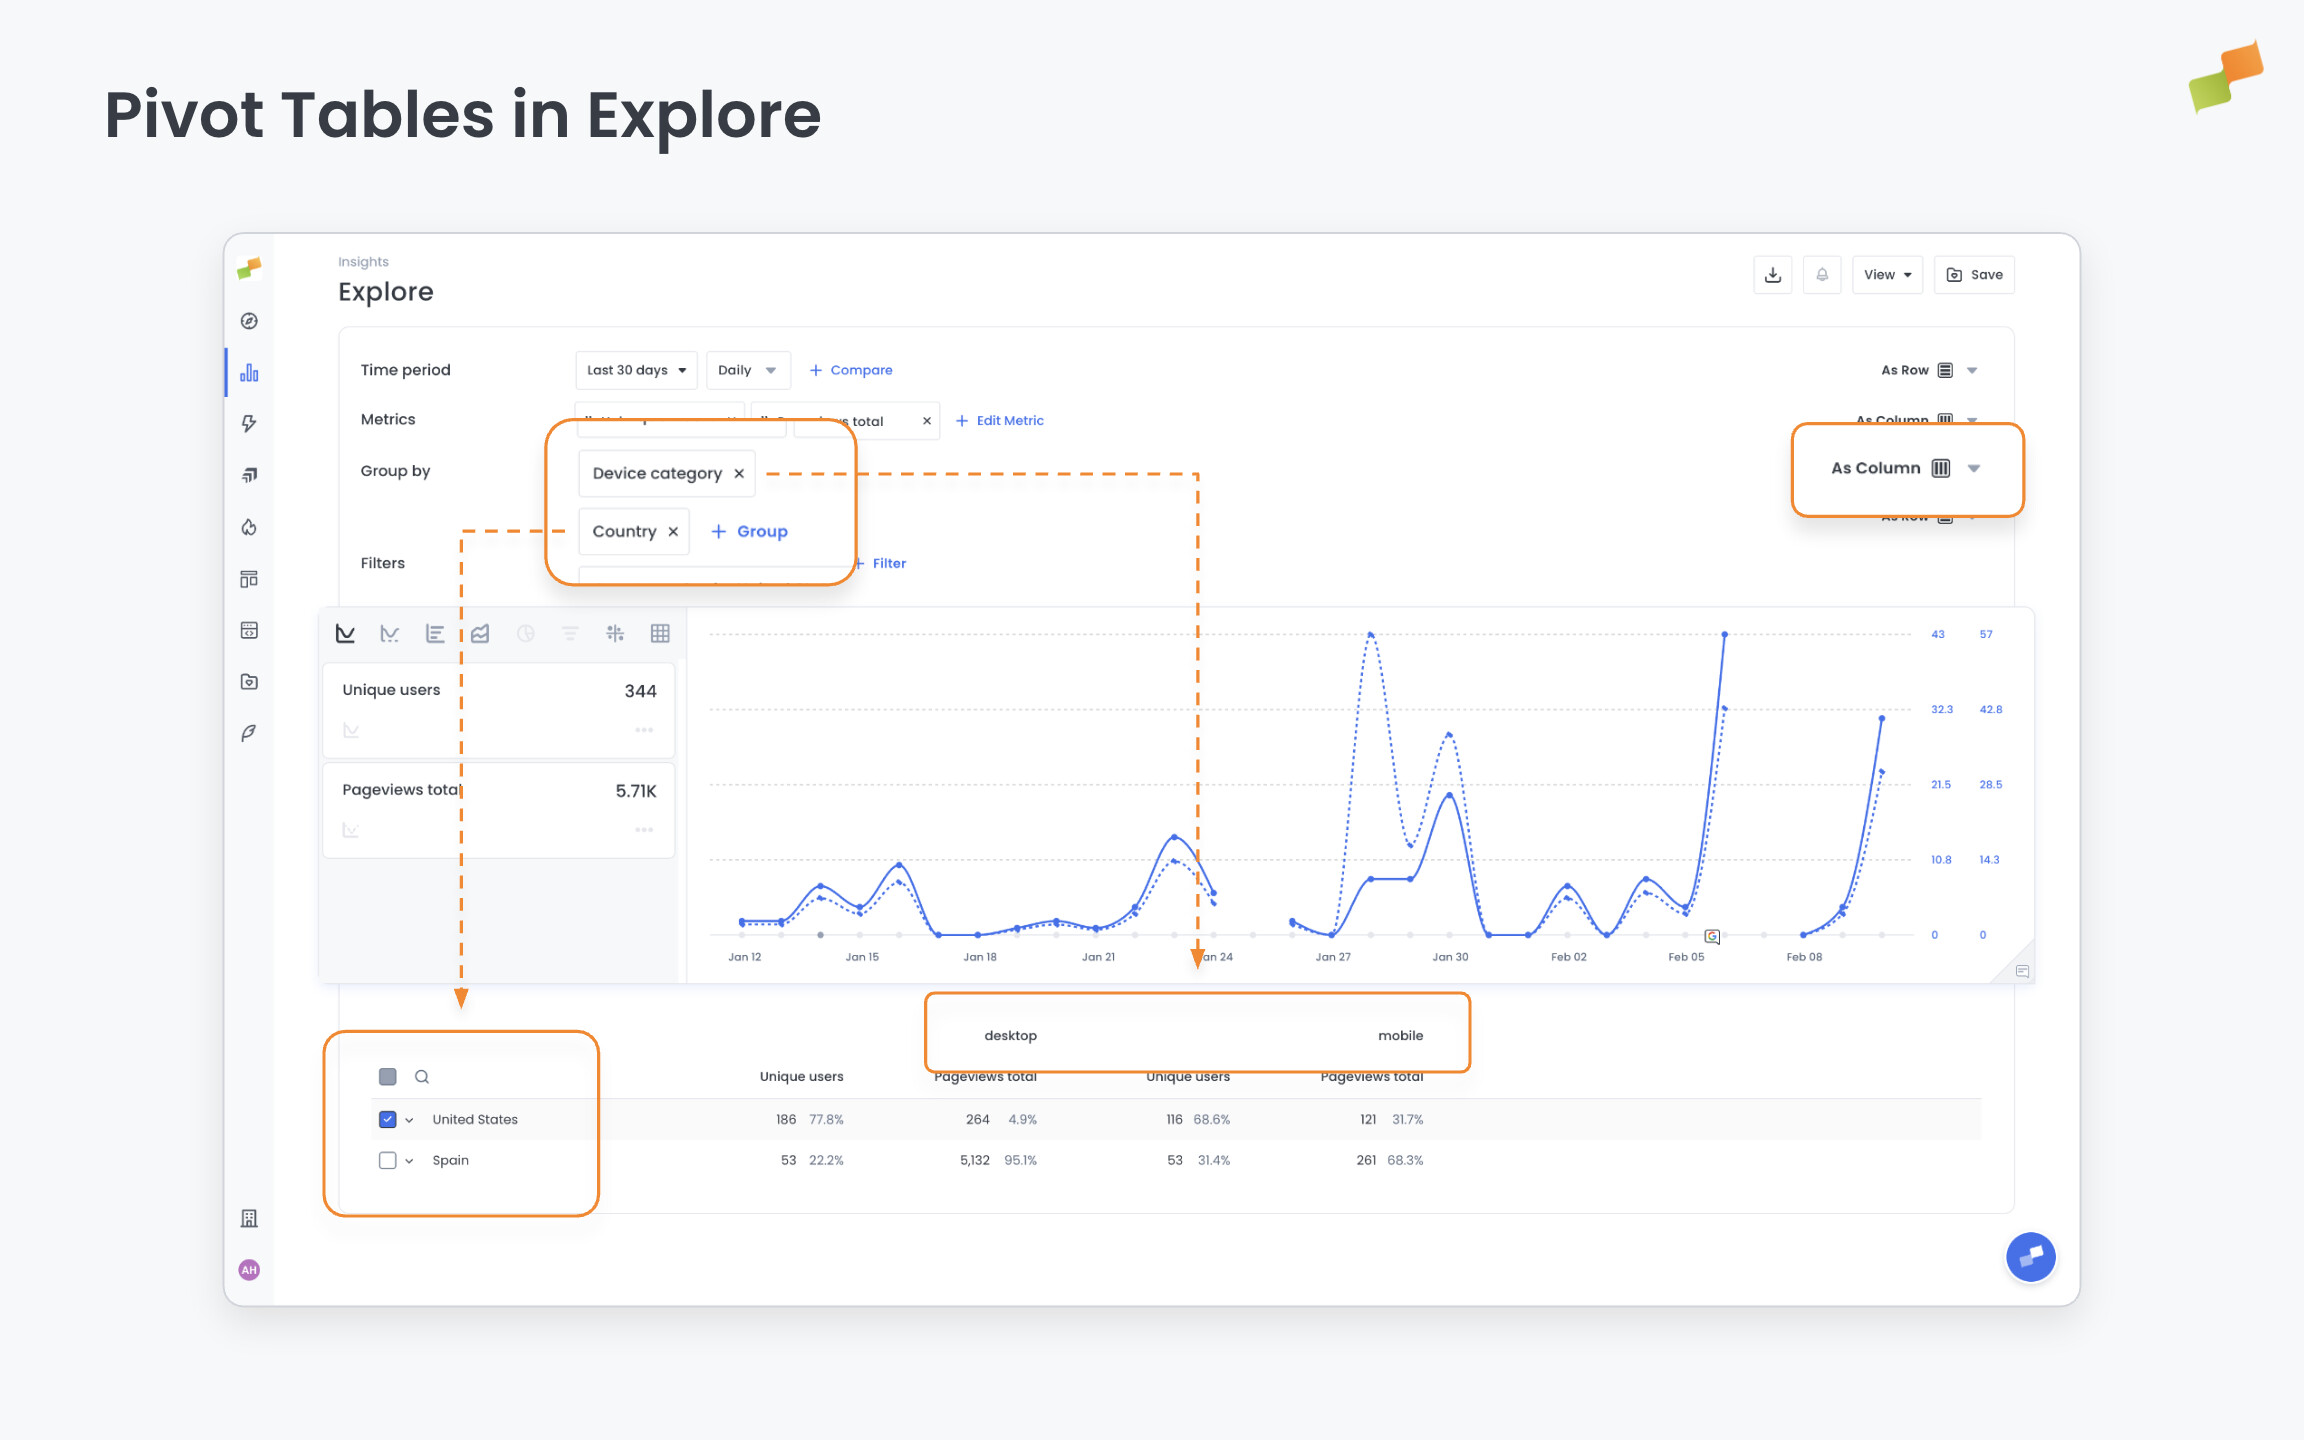2304x1440 pixels.
Task: Open the highlighted As Column dropdown
Action: point(1906,467)
